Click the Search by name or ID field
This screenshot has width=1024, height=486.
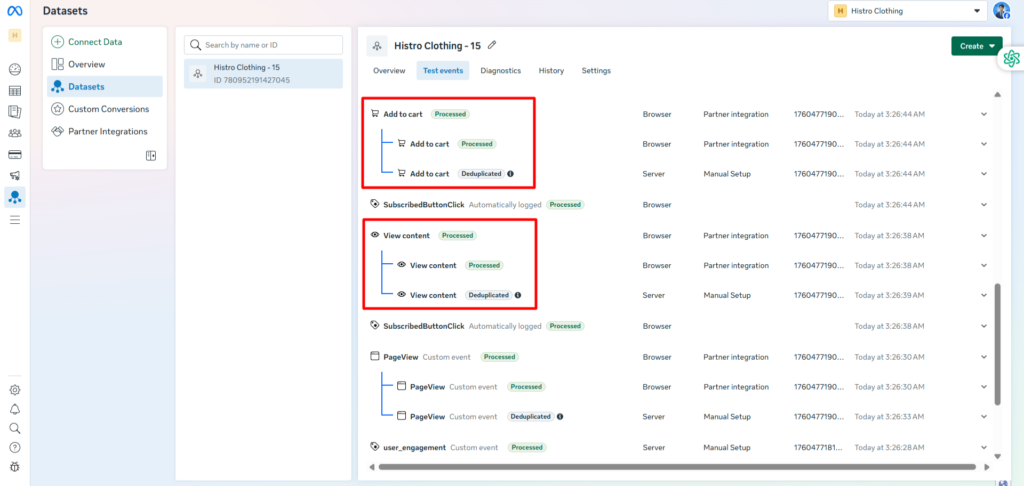pos(264,45)
